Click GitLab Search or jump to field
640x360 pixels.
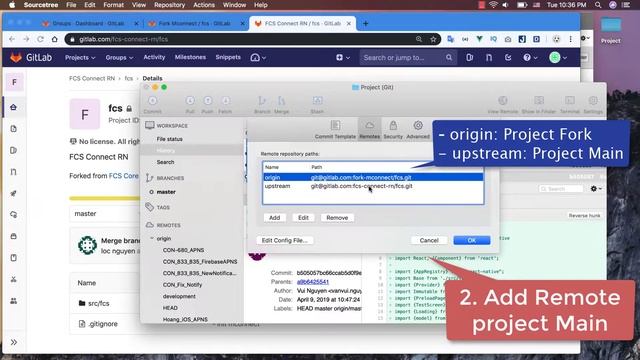[408, 58]
